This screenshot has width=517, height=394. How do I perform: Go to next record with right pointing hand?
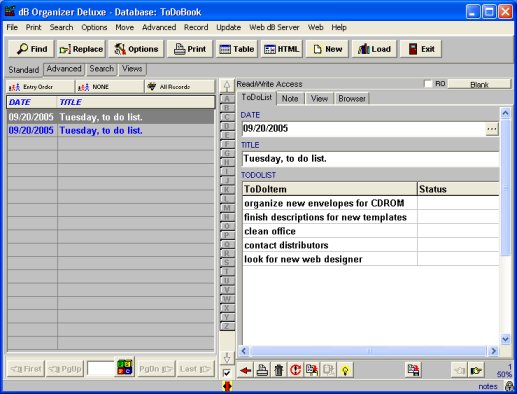pos(476,370)
